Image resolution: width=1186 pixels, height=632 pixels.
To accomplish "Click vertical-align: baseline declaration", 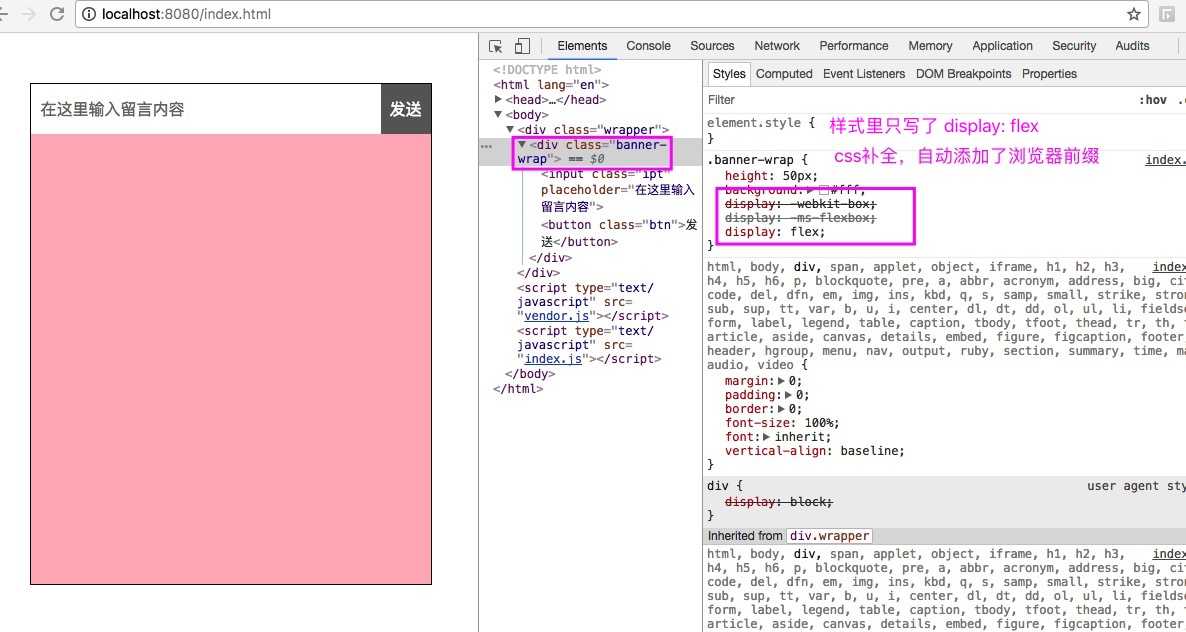I will (x=815, y=451).
